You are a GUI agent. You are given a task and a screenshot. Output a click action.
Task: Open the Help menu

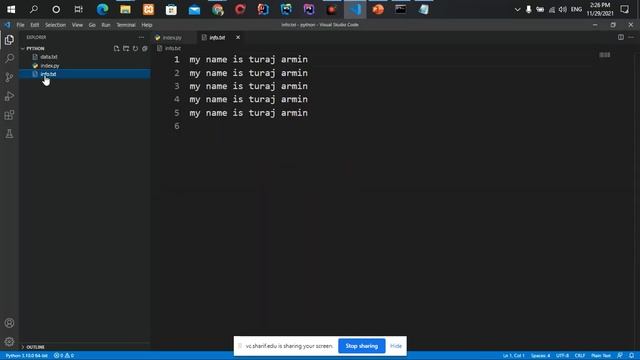pyautogui.click(x=147, y=25)
